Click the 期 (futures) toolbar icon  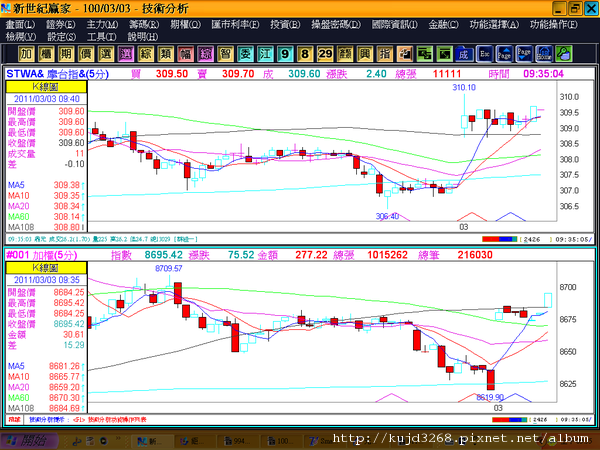tap(66, 54)
